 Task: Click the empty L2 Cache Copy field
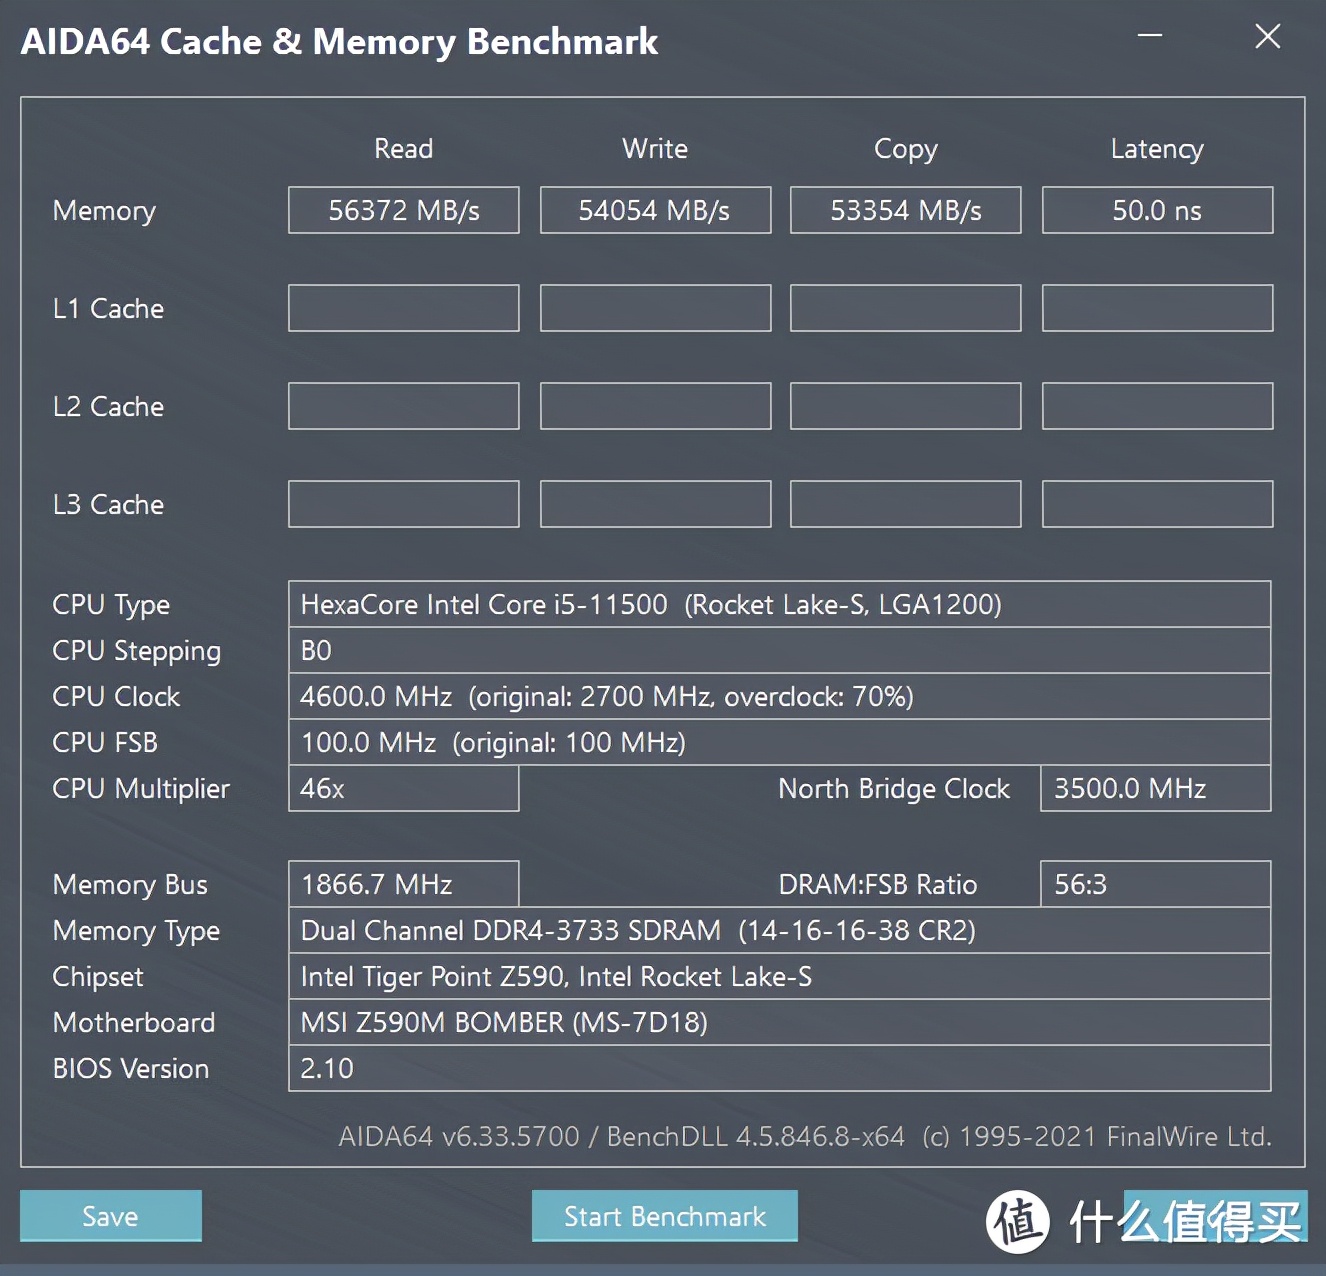(906, 406)
